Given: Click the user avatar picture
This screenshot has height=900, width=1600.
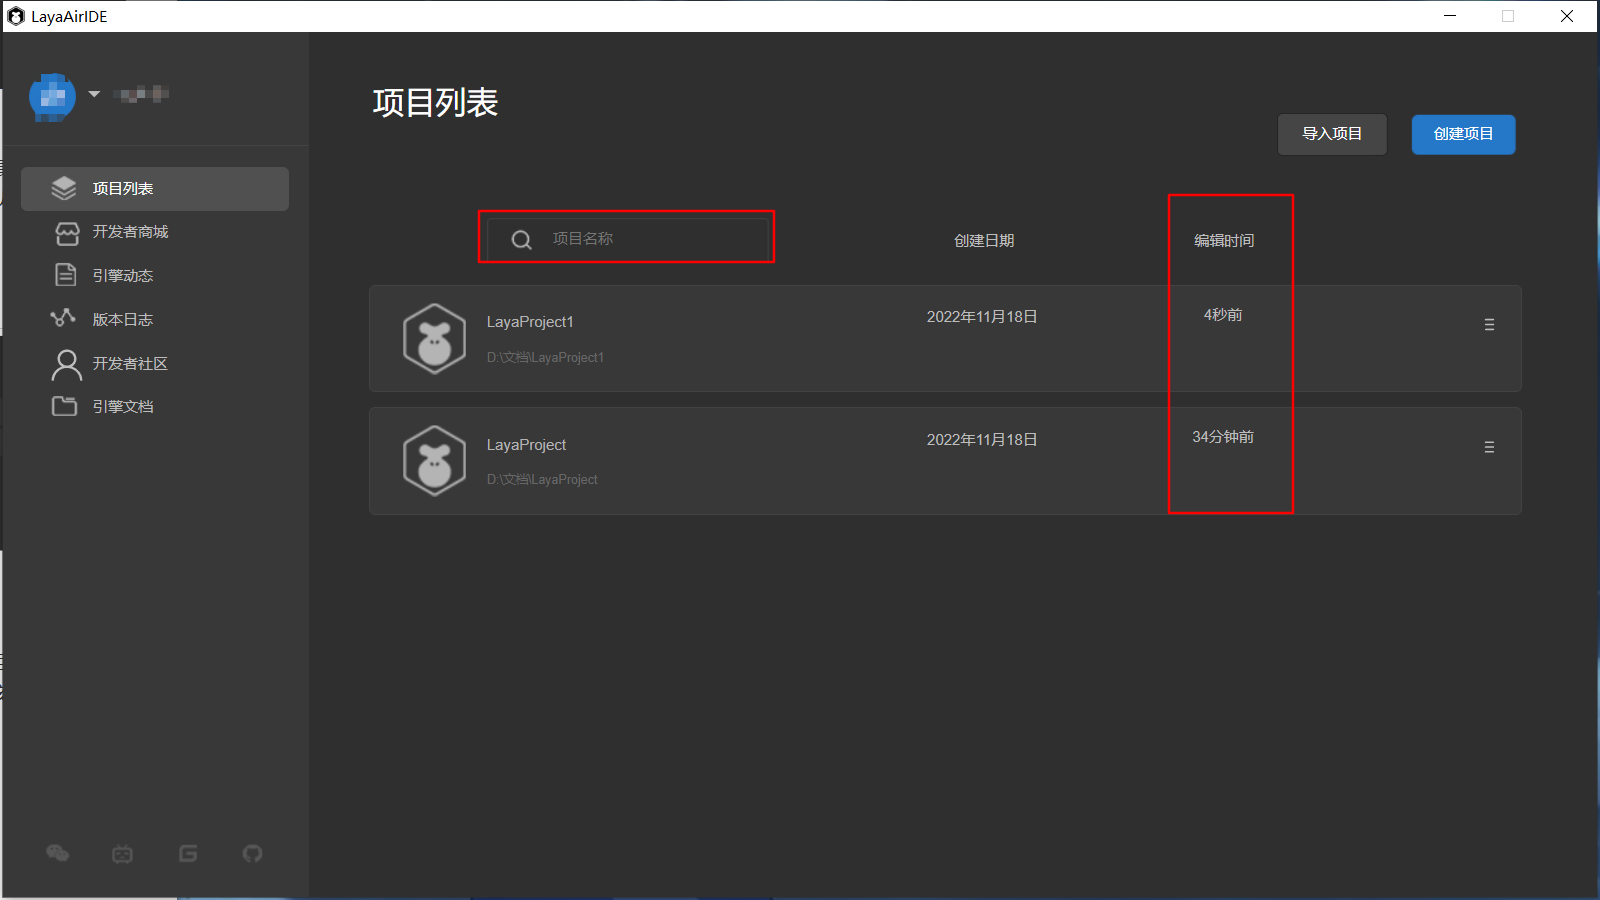Looking at the screenshot, I should [52, 96].
